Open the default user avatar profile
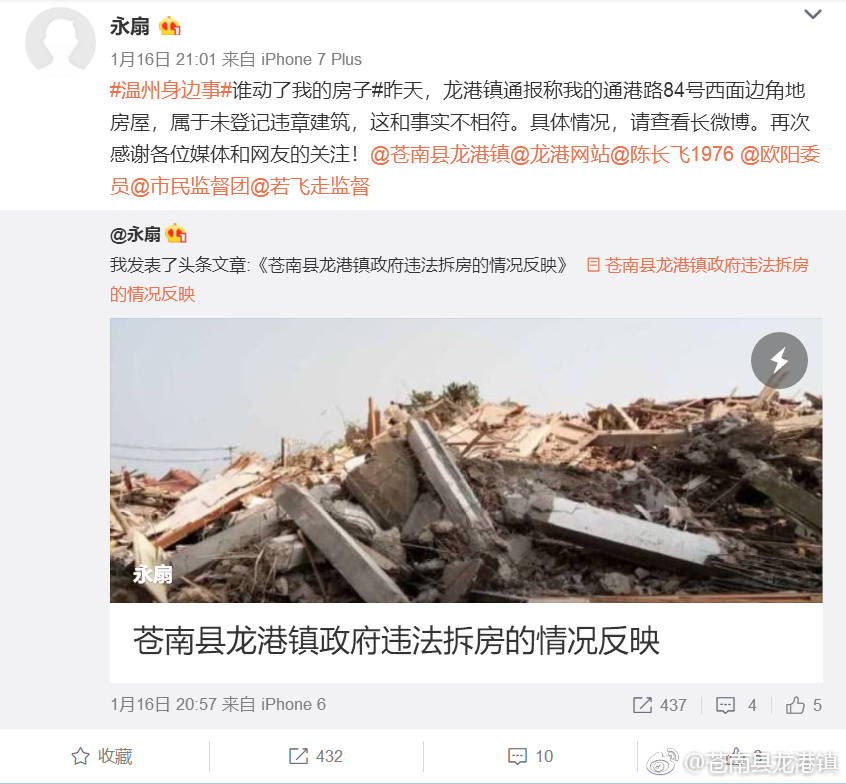Image resolution: width=846 pixels, height=784 pixels. tap(60, 41)
